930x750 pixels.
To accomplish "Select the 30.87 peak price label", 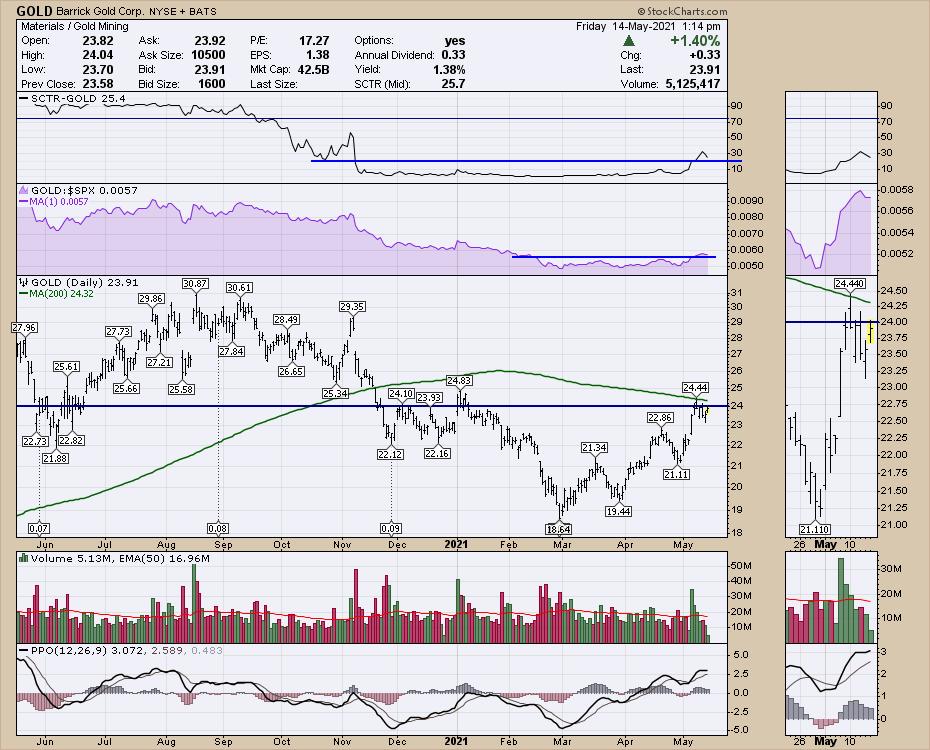I will 195,284.
